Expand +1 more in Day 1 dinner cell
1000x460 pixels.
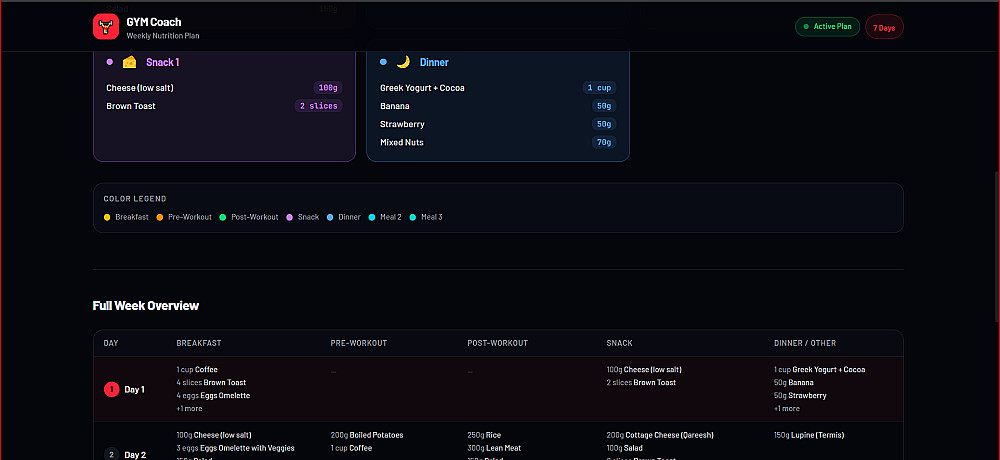click(x=787, y=408)
